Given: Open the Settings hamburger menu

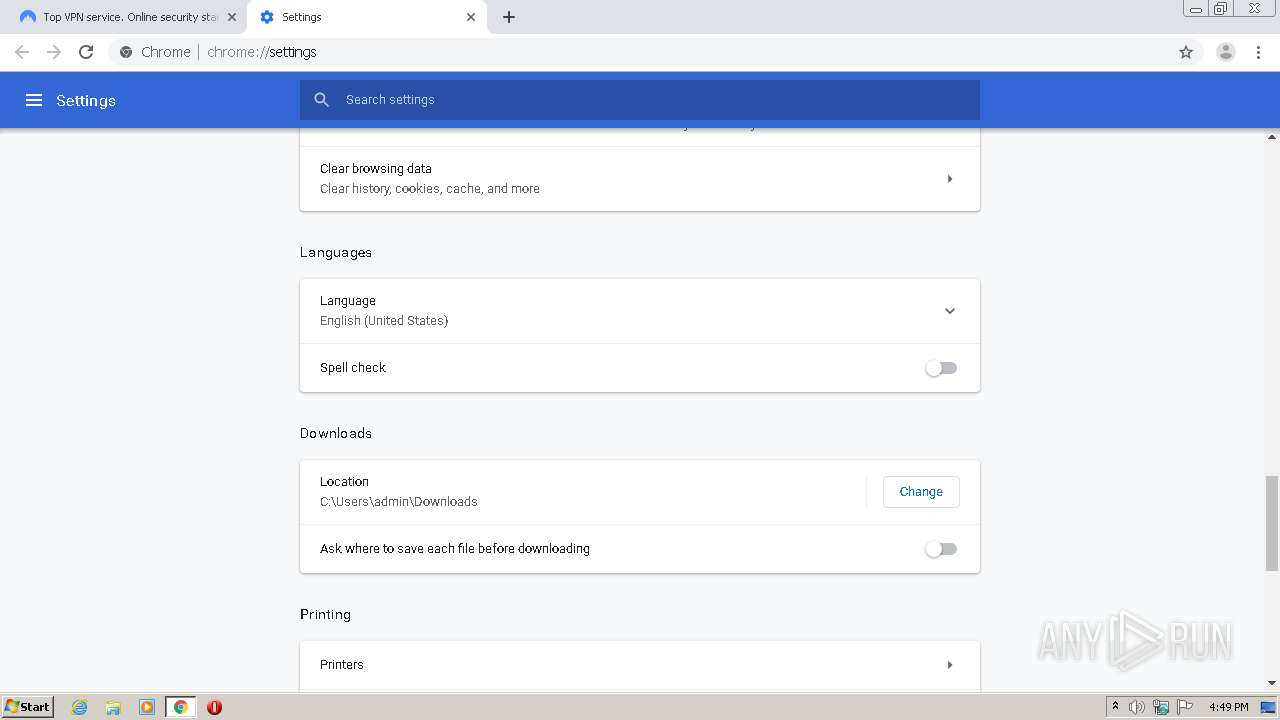Looking at the screenshot, I should coord(34,100).
